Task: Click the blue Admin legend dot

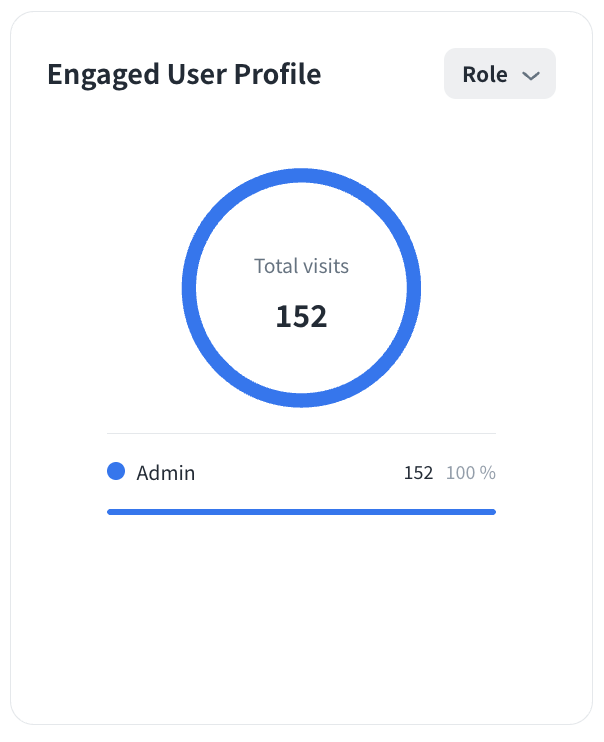Action: pyautogui.click(x=116, y=472)
